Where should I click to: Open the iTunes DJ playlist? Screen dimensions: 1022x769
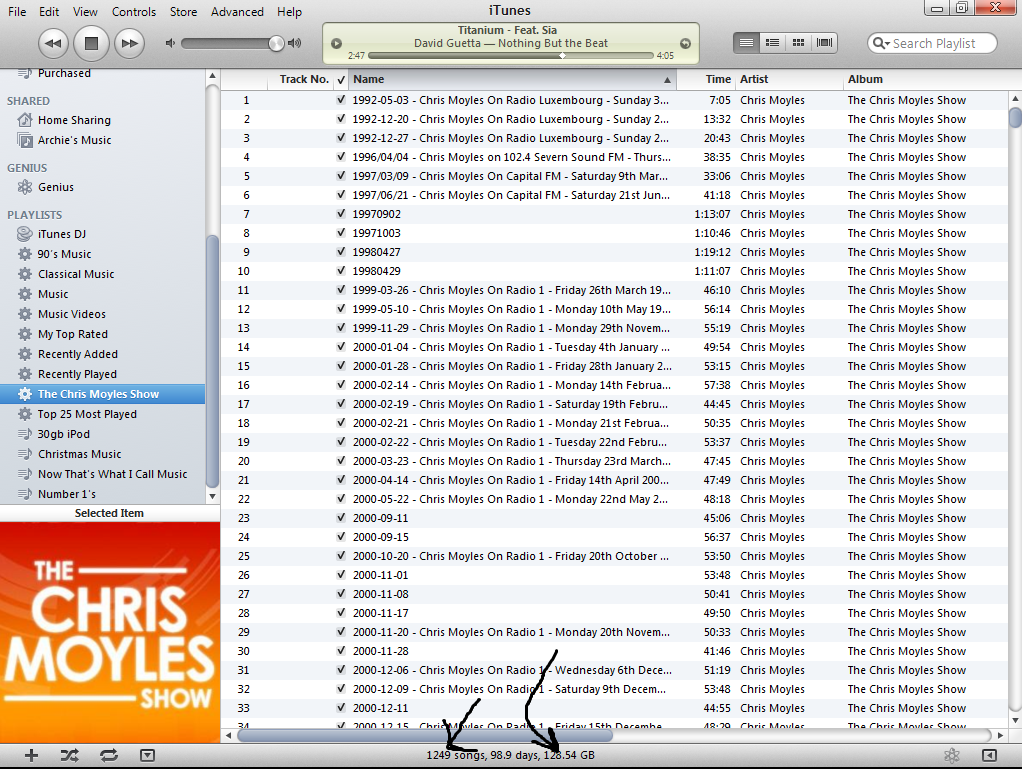62,234
